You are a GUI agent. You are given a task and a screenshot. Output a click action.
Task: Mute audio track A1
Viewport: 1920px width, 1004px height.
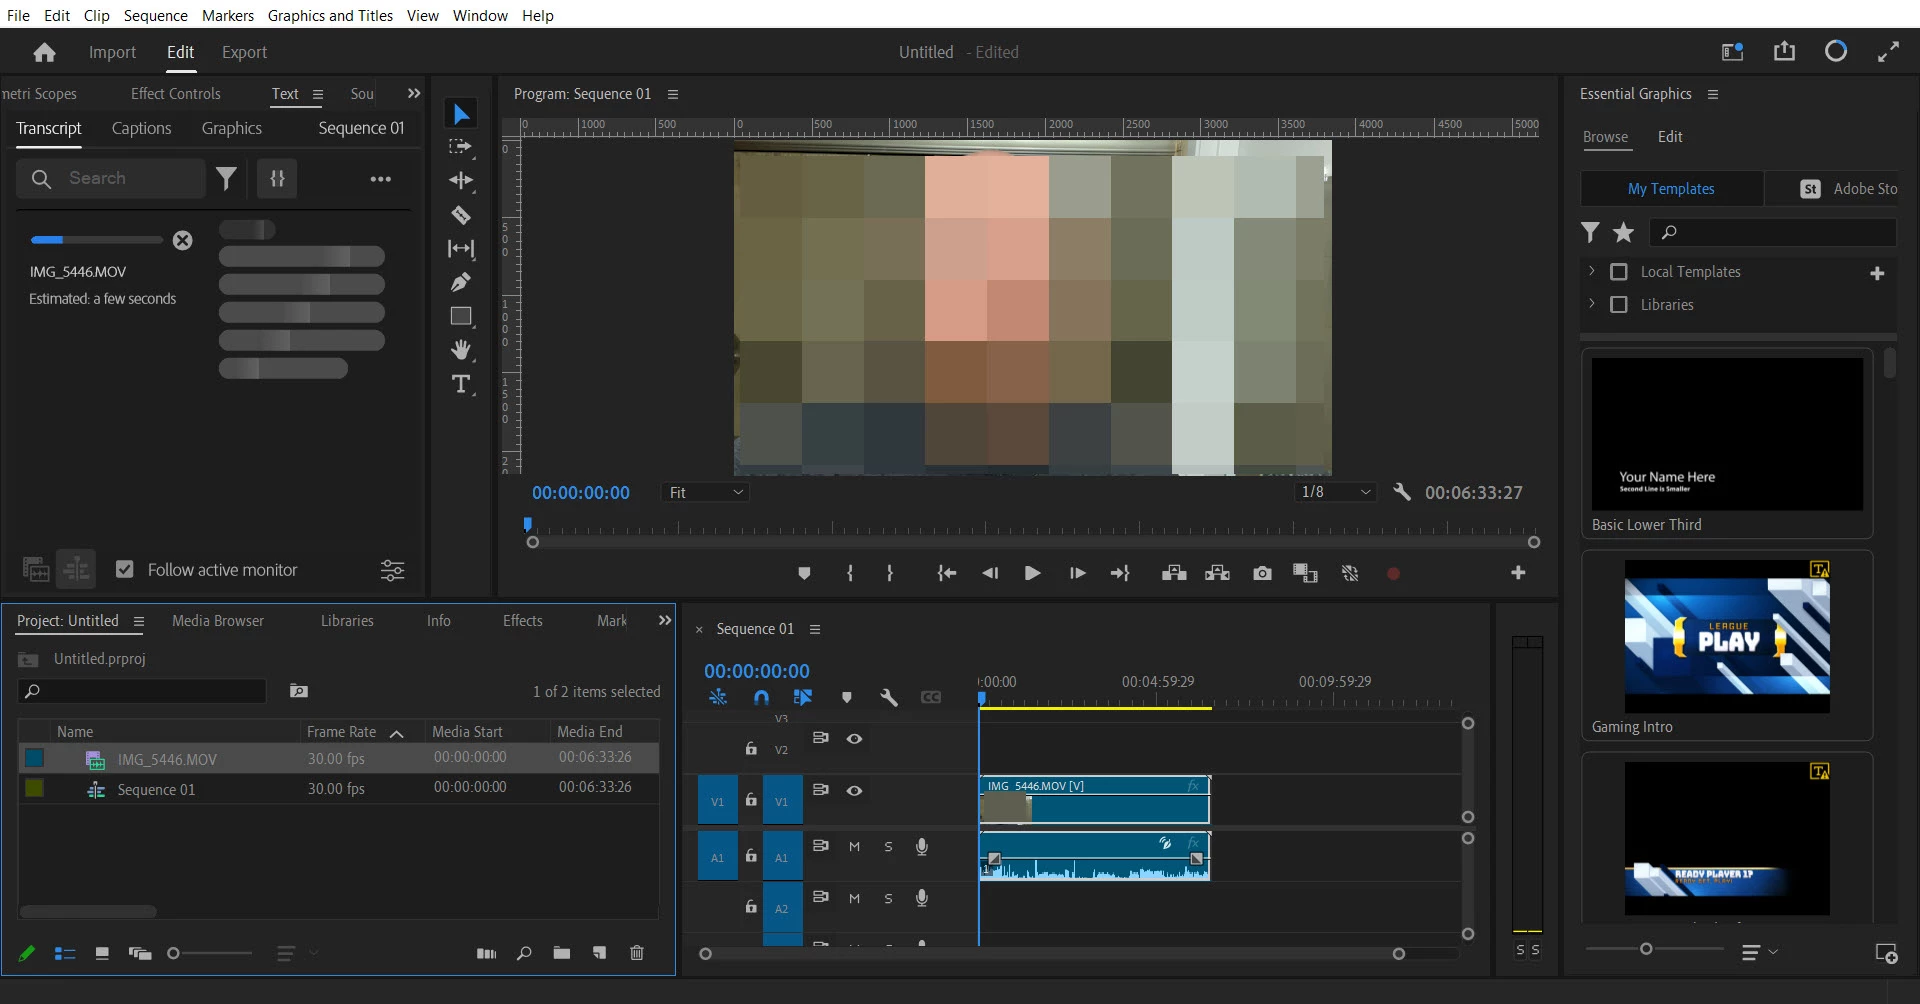point(854,846)
